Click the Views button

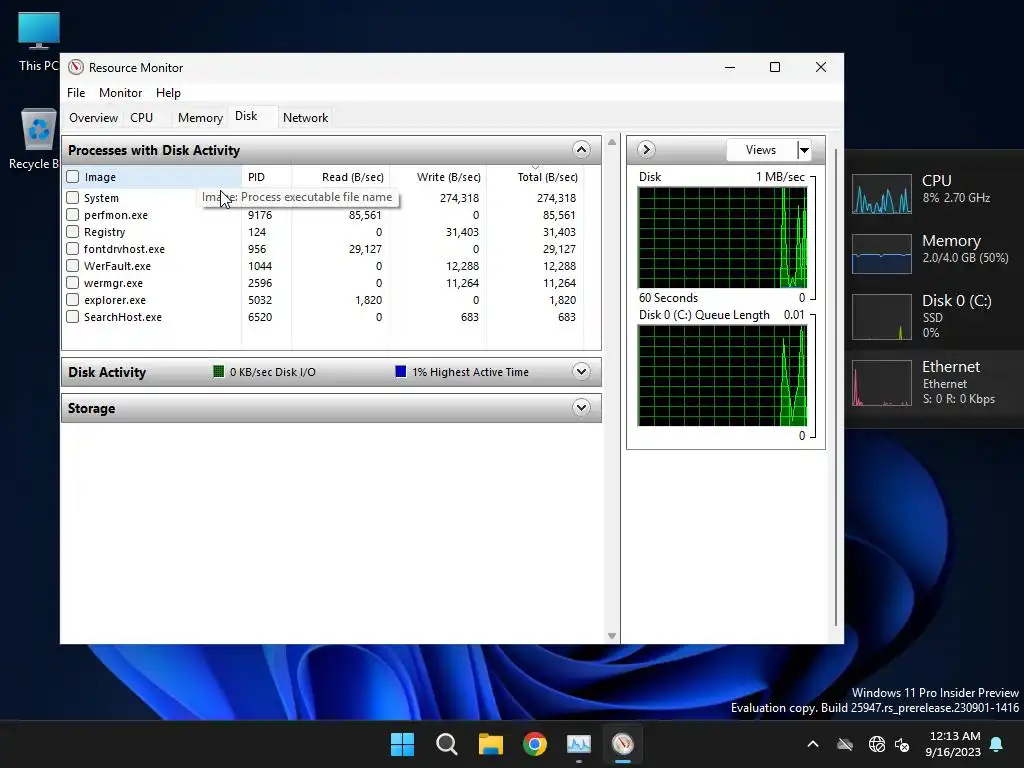761,150
